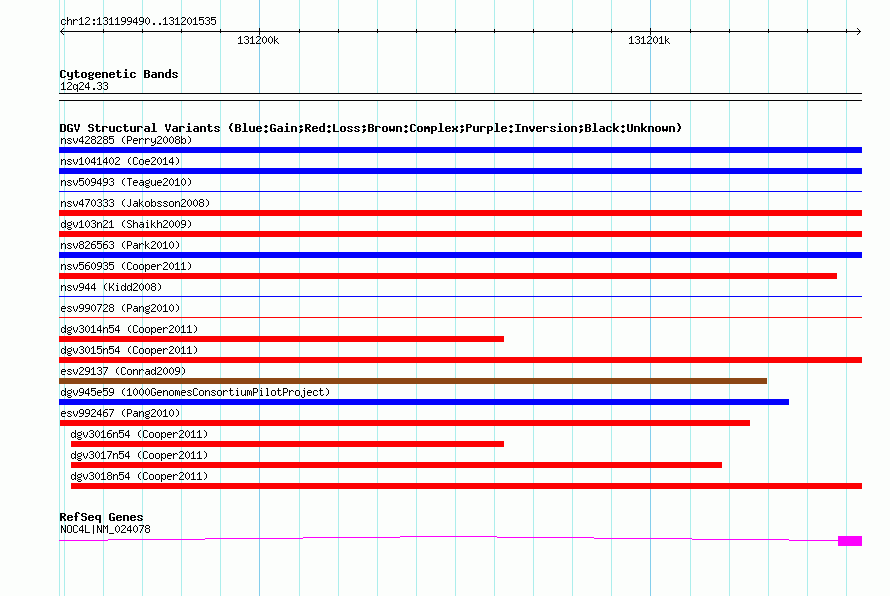Click the nsv509493 (Teague2010) label
This screenshot has height=596, width=890.
pos(126,182)
